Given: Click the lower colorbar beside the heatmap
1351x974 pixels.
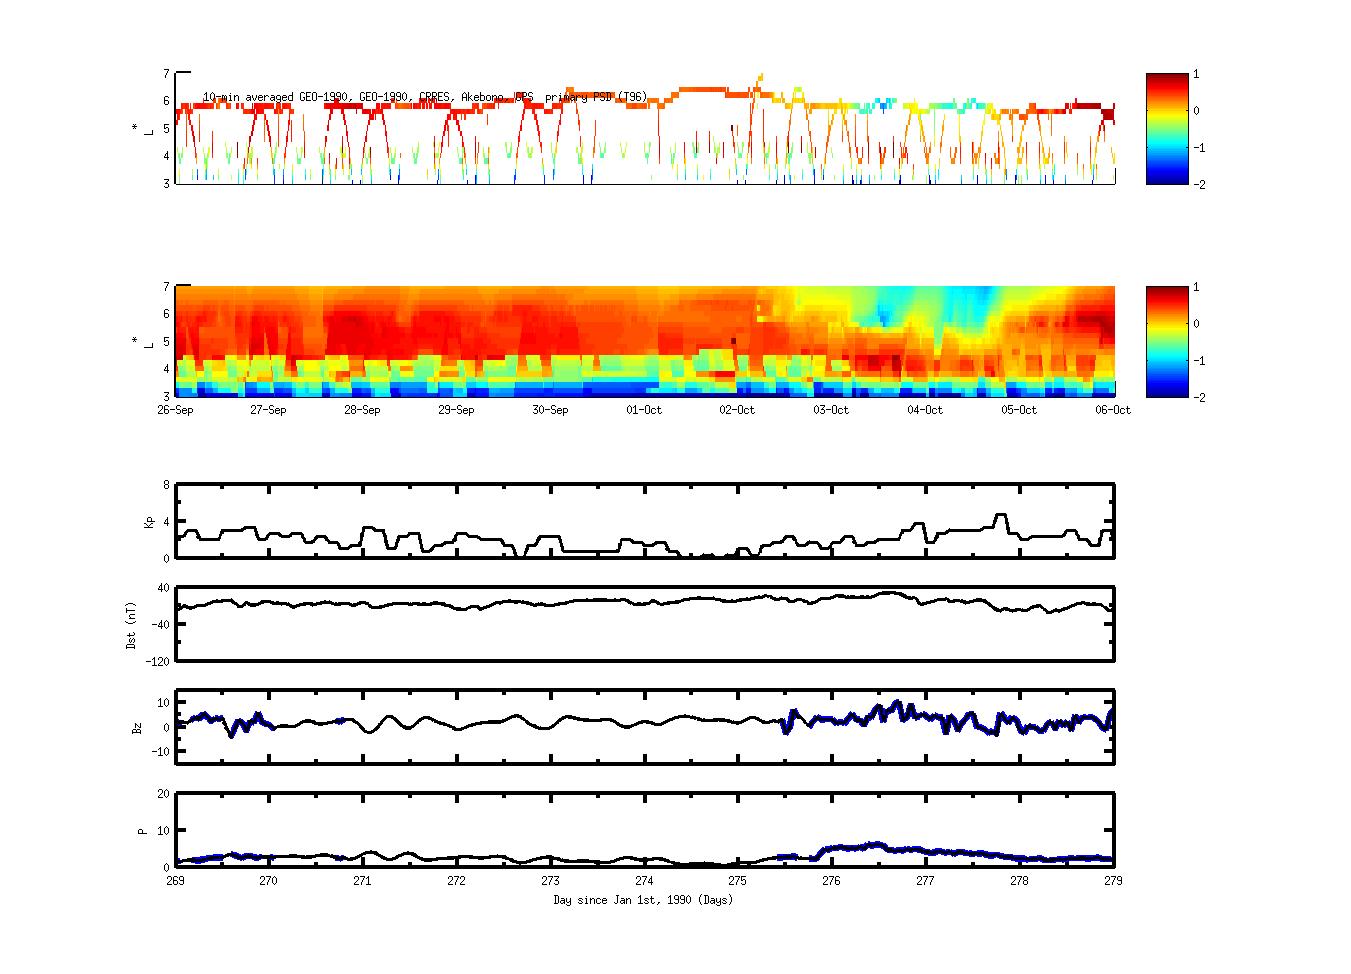Looking at the screenshot, I should tap(1166, 341).
